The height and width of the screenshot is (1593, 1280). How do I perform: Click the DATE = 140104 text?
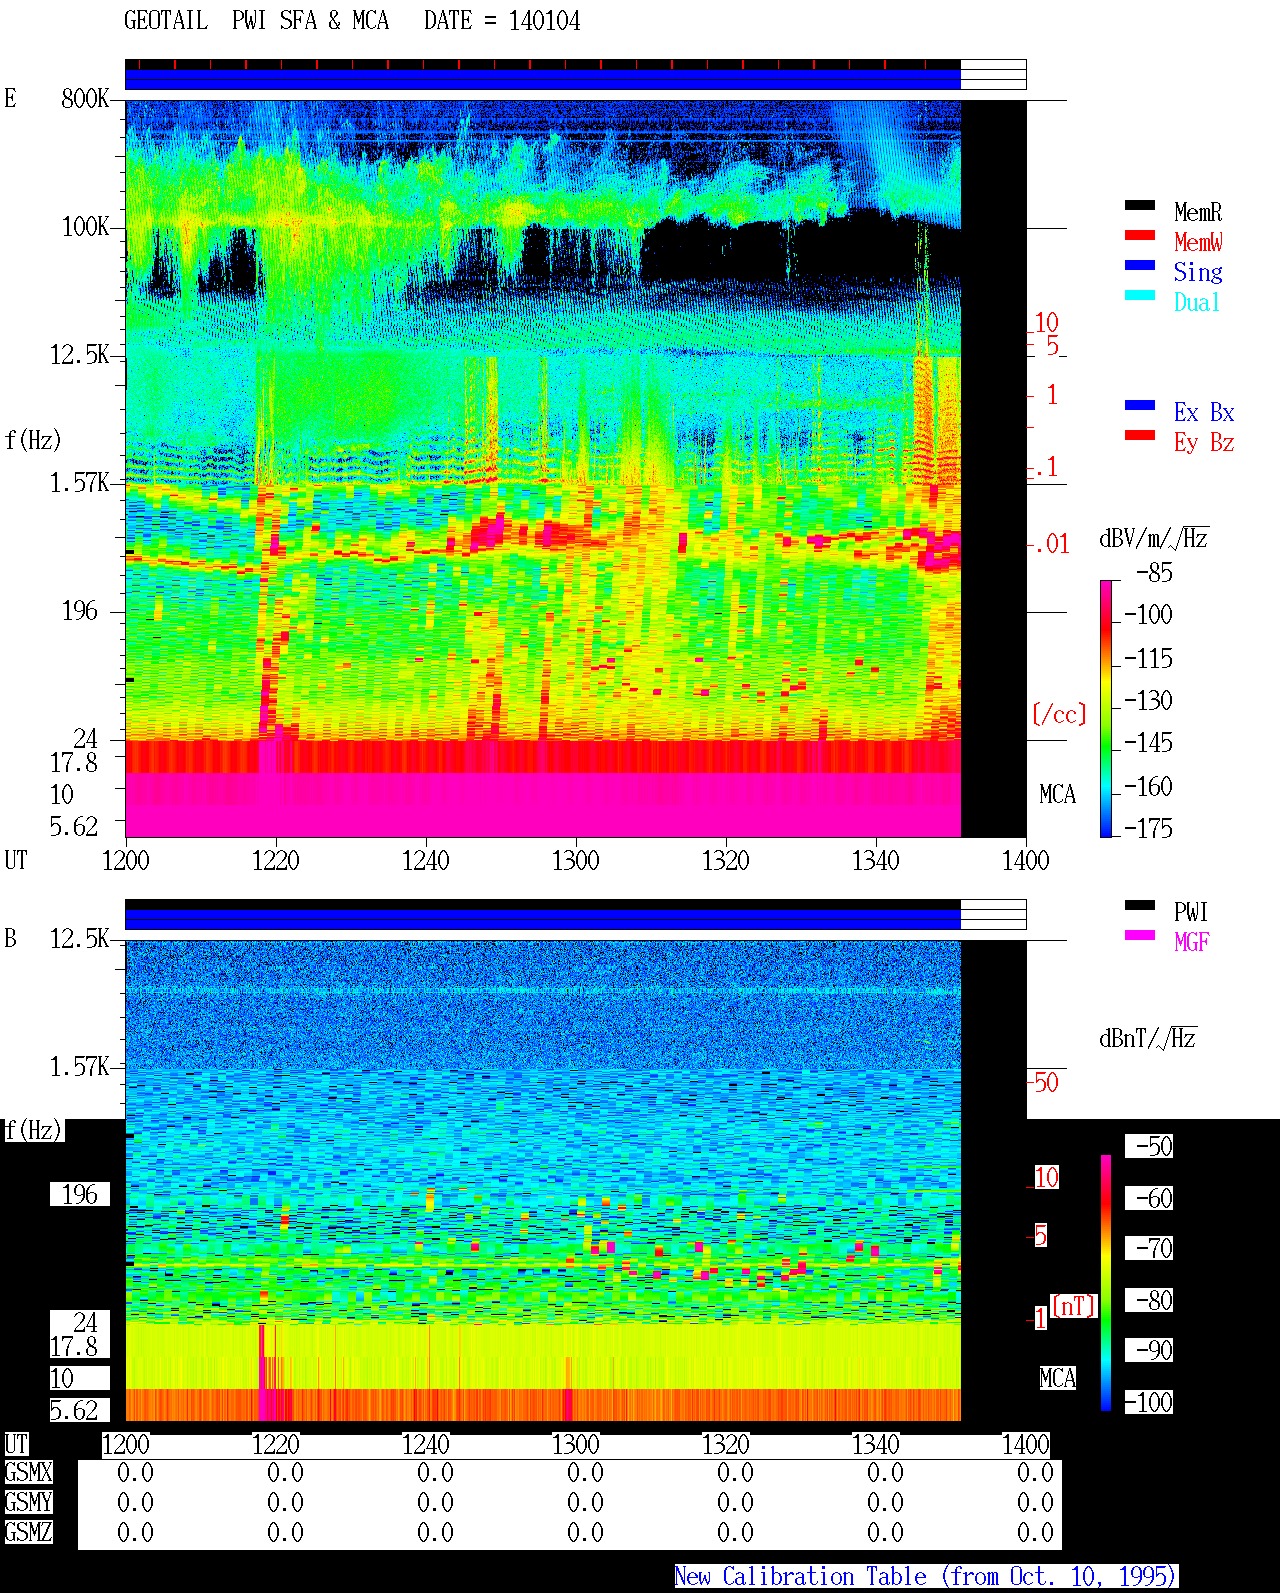(502, 21)
